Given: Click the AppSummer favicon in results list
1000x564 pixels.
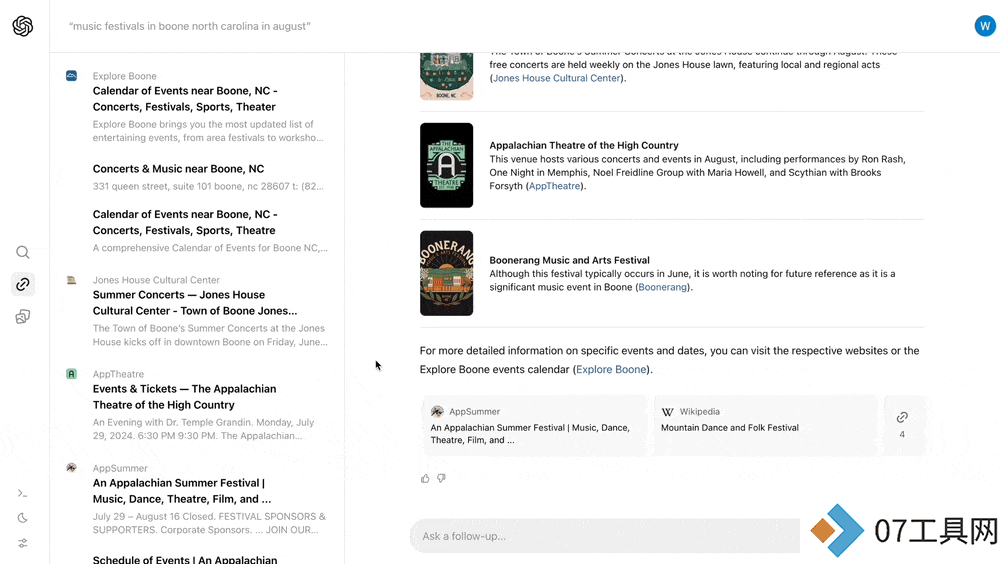Looking at the screenshot, I should tap(71, 468).
